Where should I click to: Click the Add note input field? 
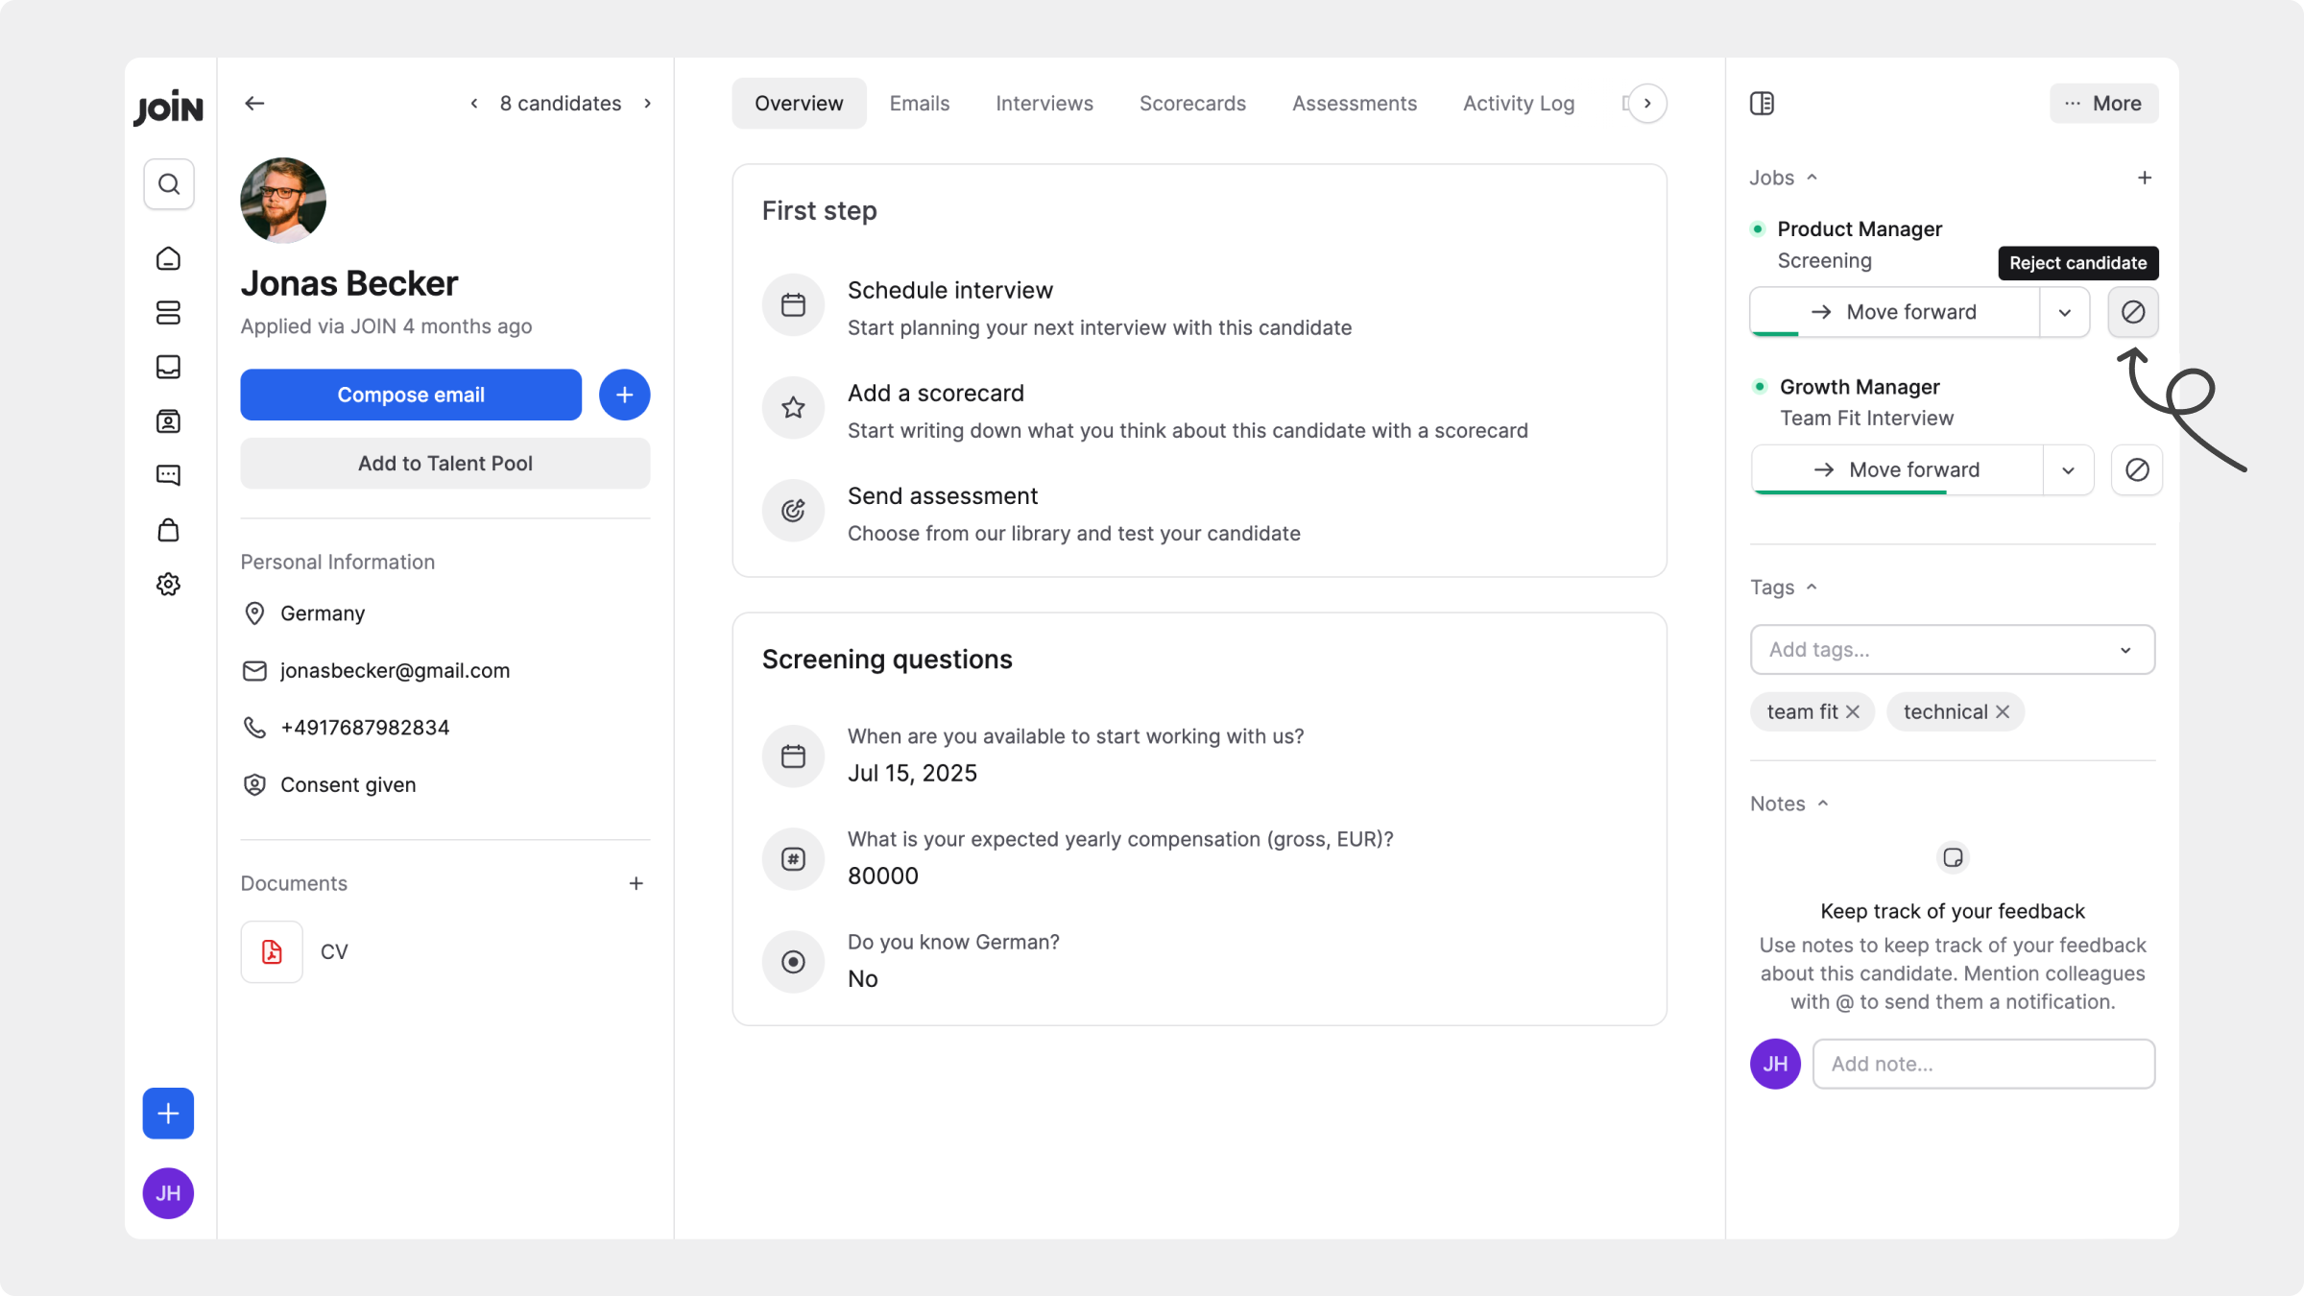coord(1982,1064)
